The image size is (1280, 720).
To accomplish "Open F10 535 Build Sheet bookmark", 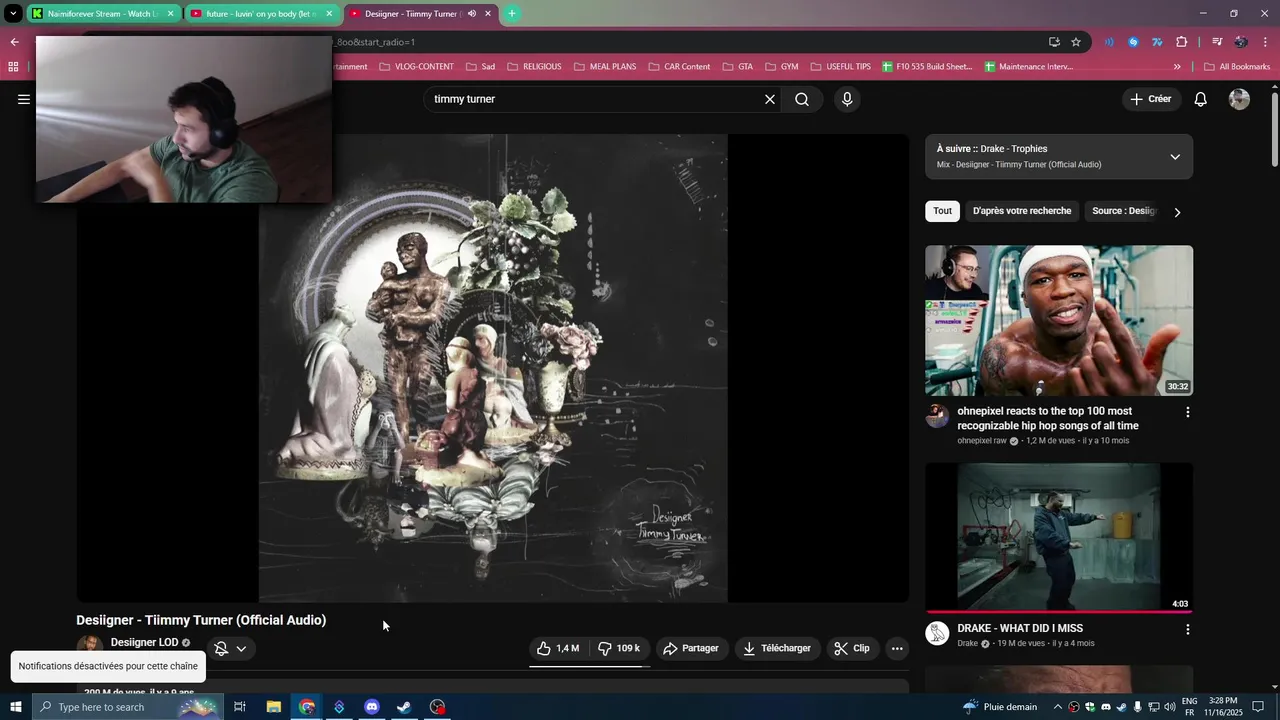I will tap(927, 67).
